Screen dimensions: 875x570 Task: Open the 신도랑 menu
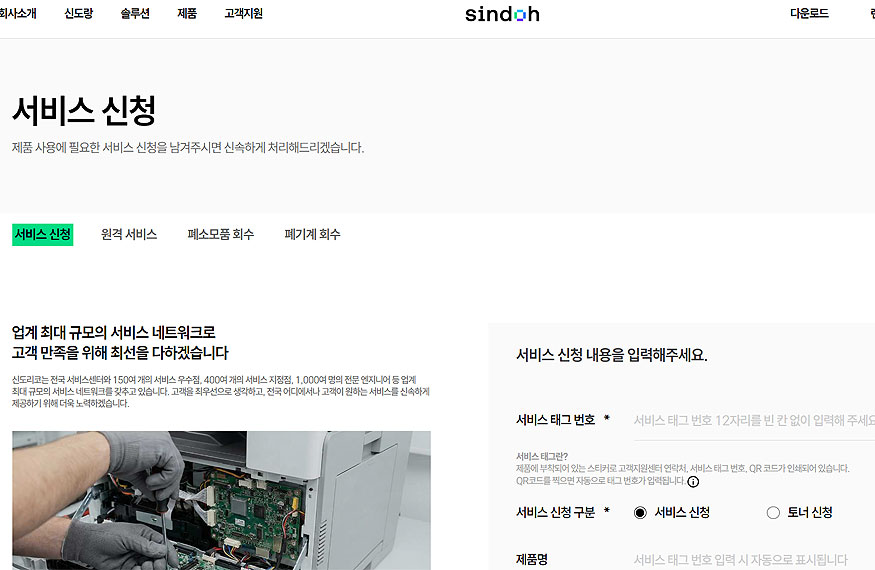[79, 13]
